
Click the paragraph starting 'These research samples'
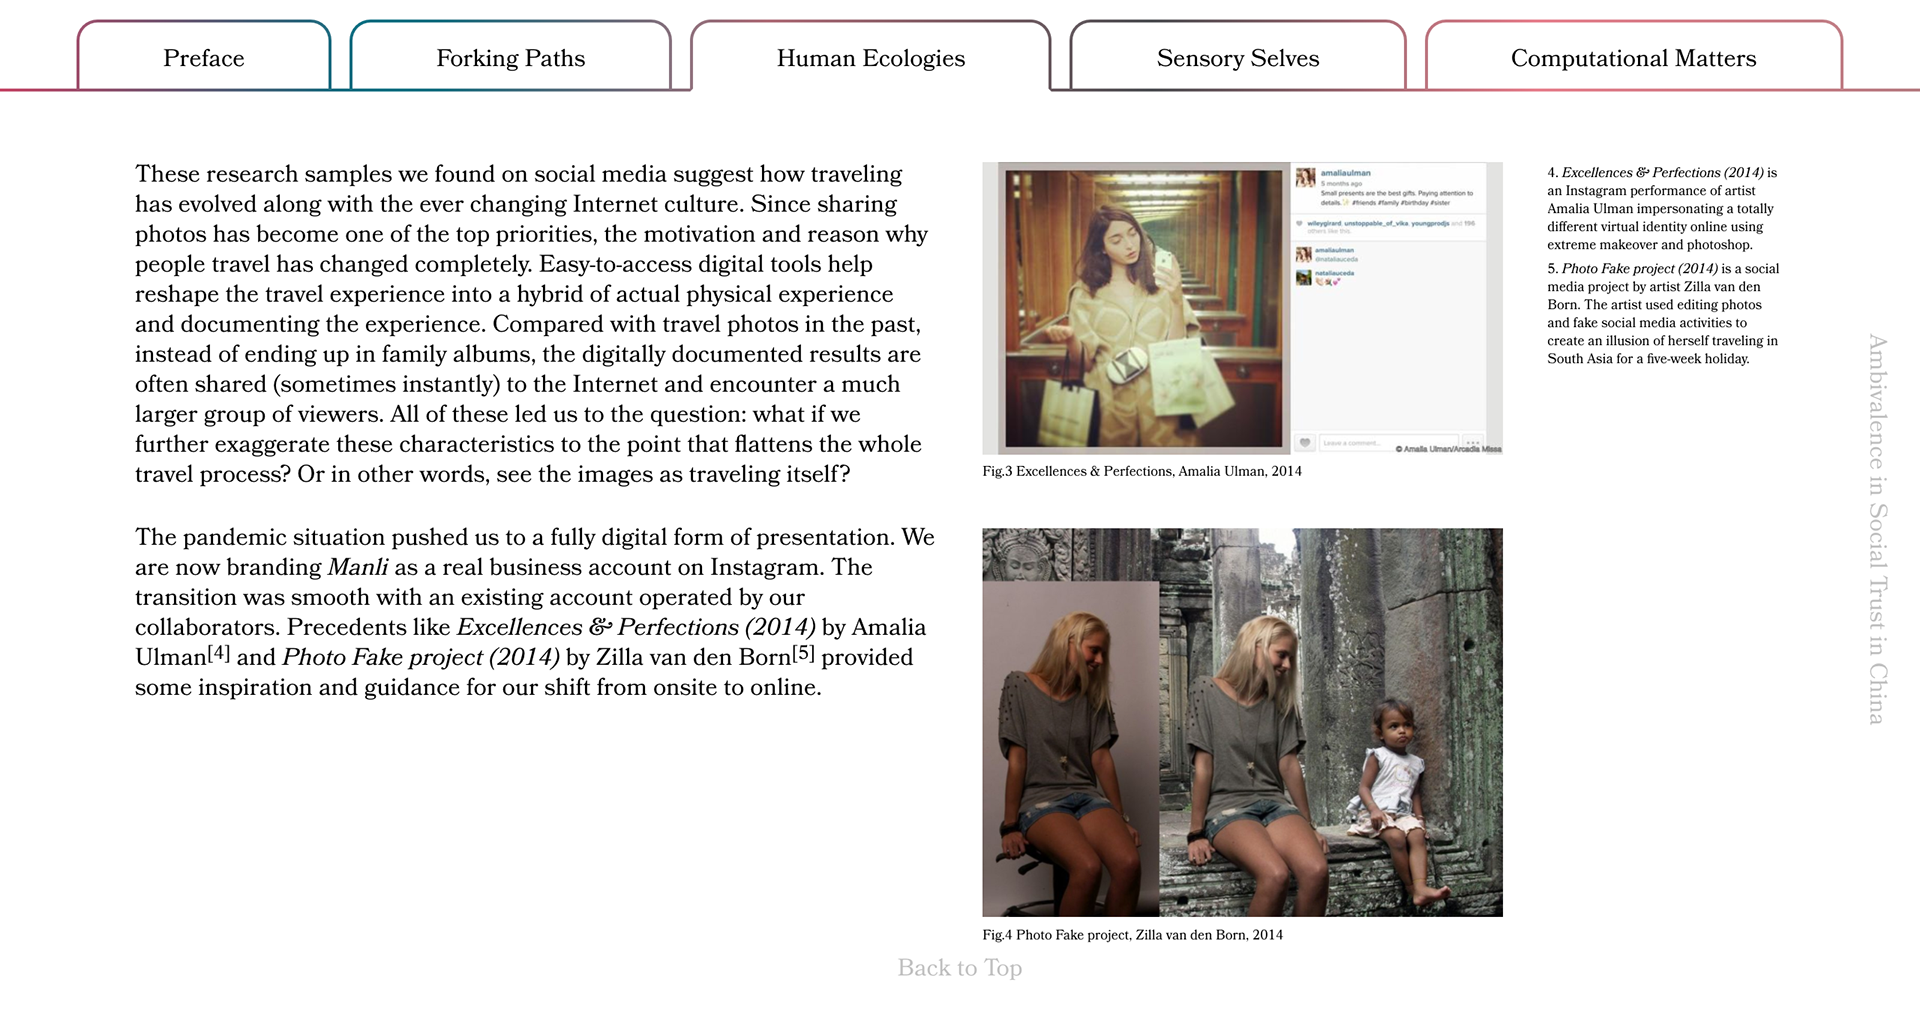tap(531, 324)
